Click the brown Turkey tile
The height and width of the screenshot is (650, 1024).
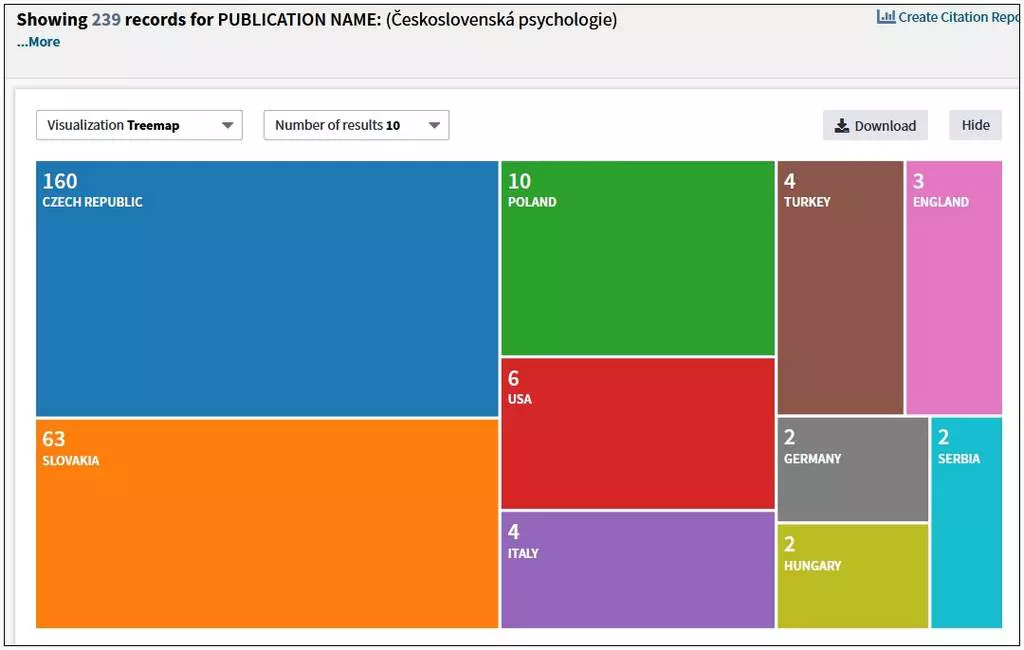(x=840, y=288)
